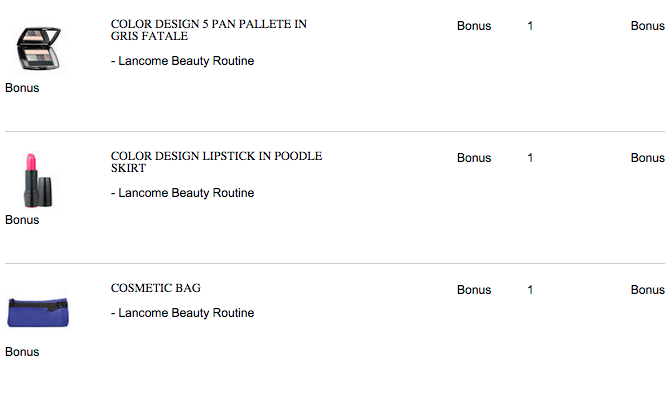This screenshot has width=670, height=394.
Task: Click the Bonus price left of the lipstick quantity
Action: (474, 158)
